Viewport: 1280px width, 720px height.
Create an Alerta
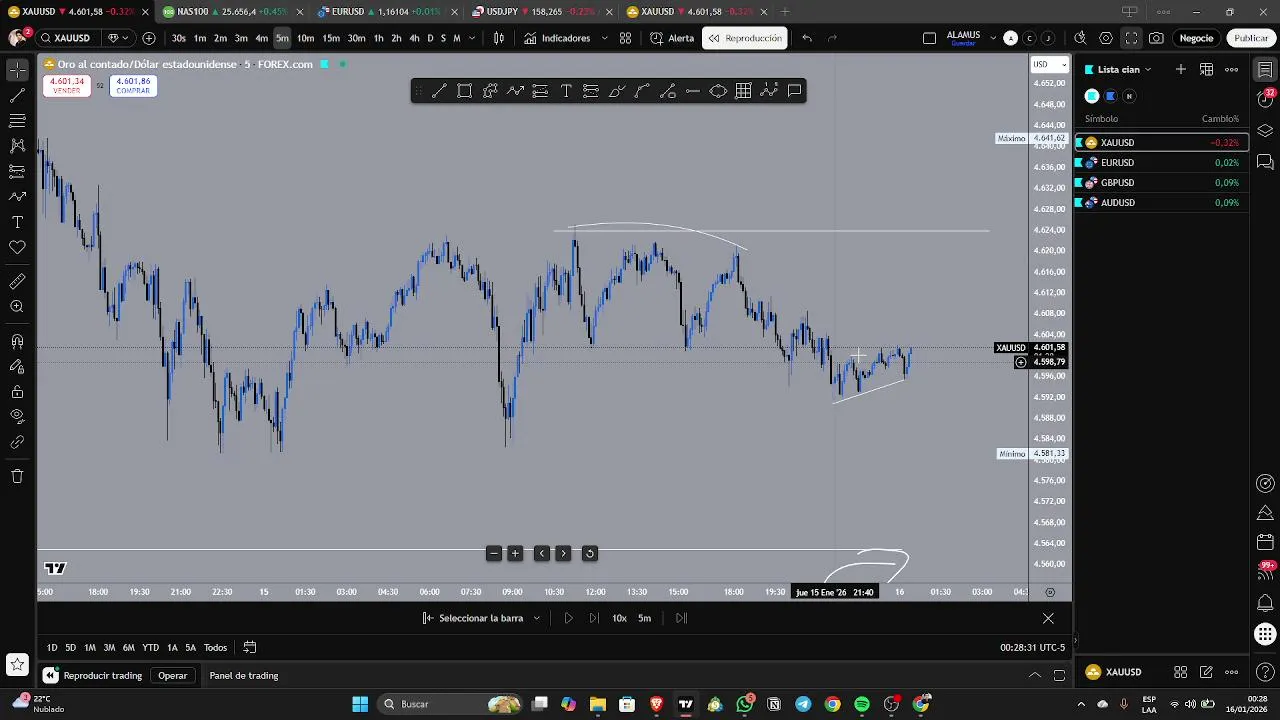[x=672, y=38]
